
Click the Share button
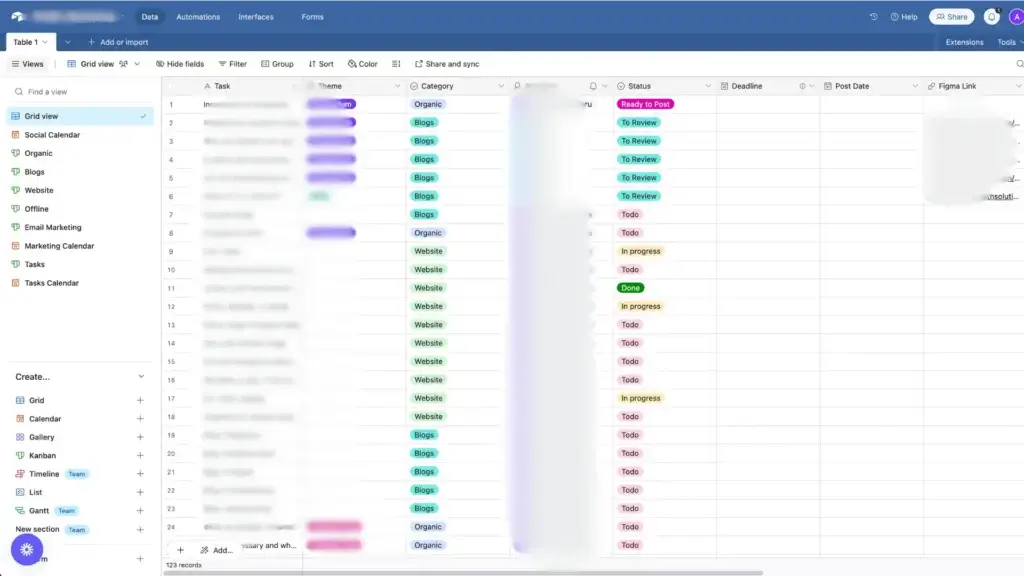point(952,17)
